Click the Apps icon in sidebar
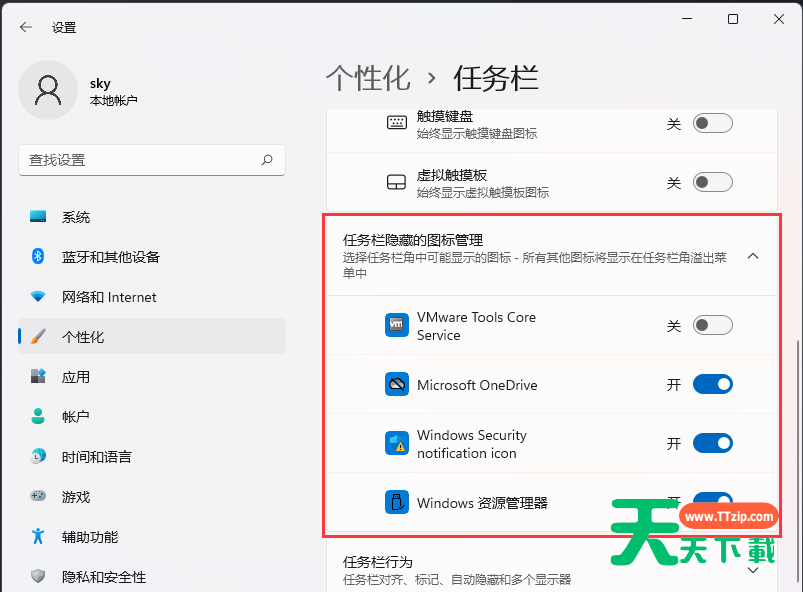 click(38, 376)
